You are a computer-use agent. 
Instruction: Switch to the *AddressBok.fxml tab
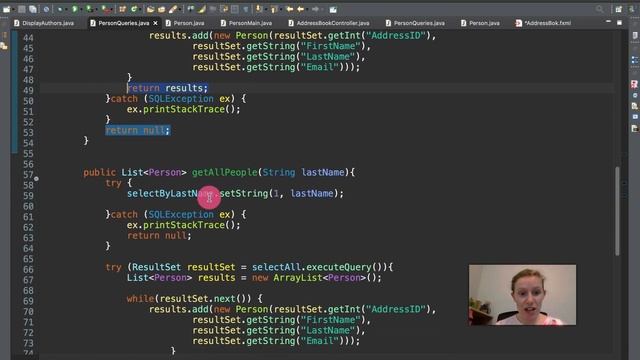543,23
